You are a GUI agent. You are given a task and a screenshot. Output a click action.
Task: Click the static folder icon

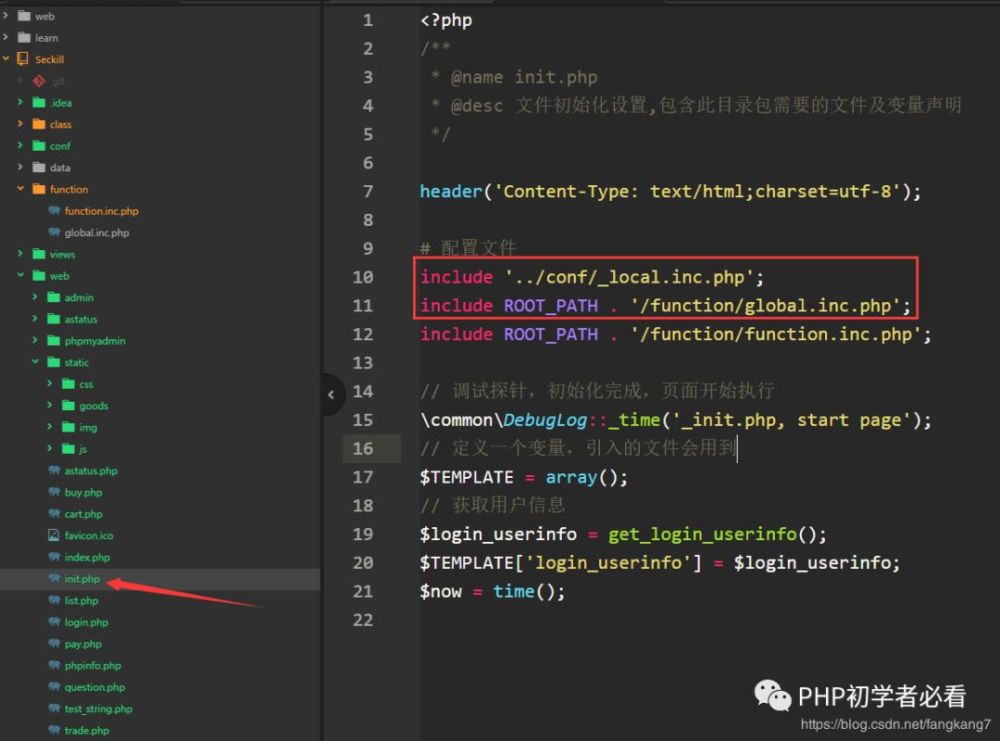tap(54, 362)
